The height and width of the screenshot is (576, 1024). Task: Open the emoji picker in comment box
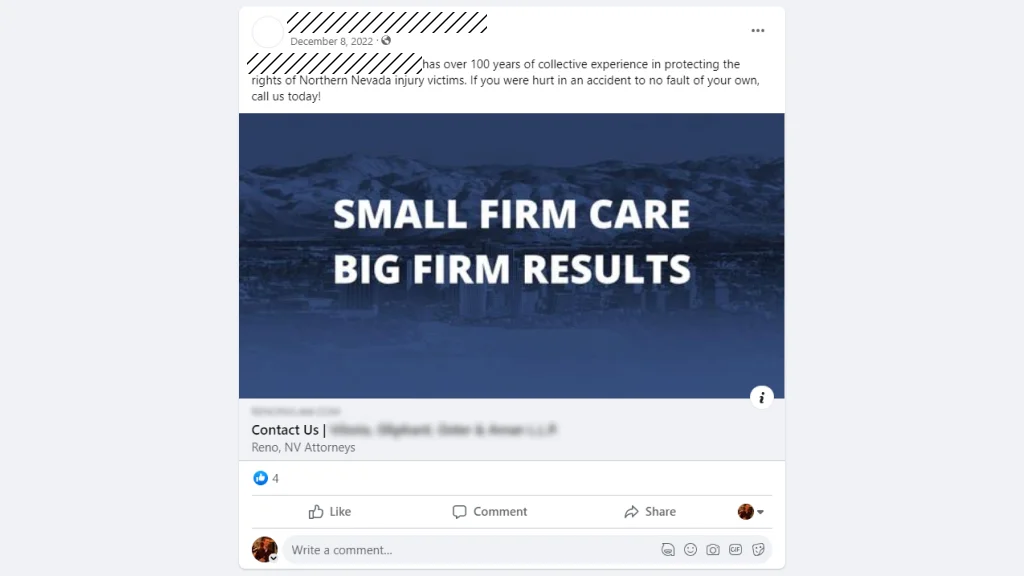(x=690, y=550)
